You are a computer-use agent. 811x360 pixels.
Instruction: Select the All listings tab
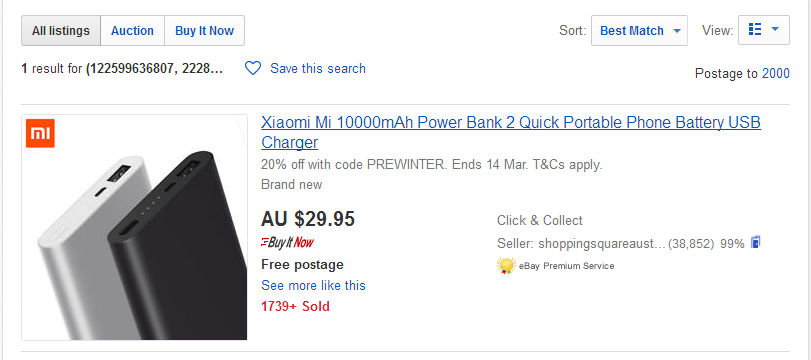point(61,31)
